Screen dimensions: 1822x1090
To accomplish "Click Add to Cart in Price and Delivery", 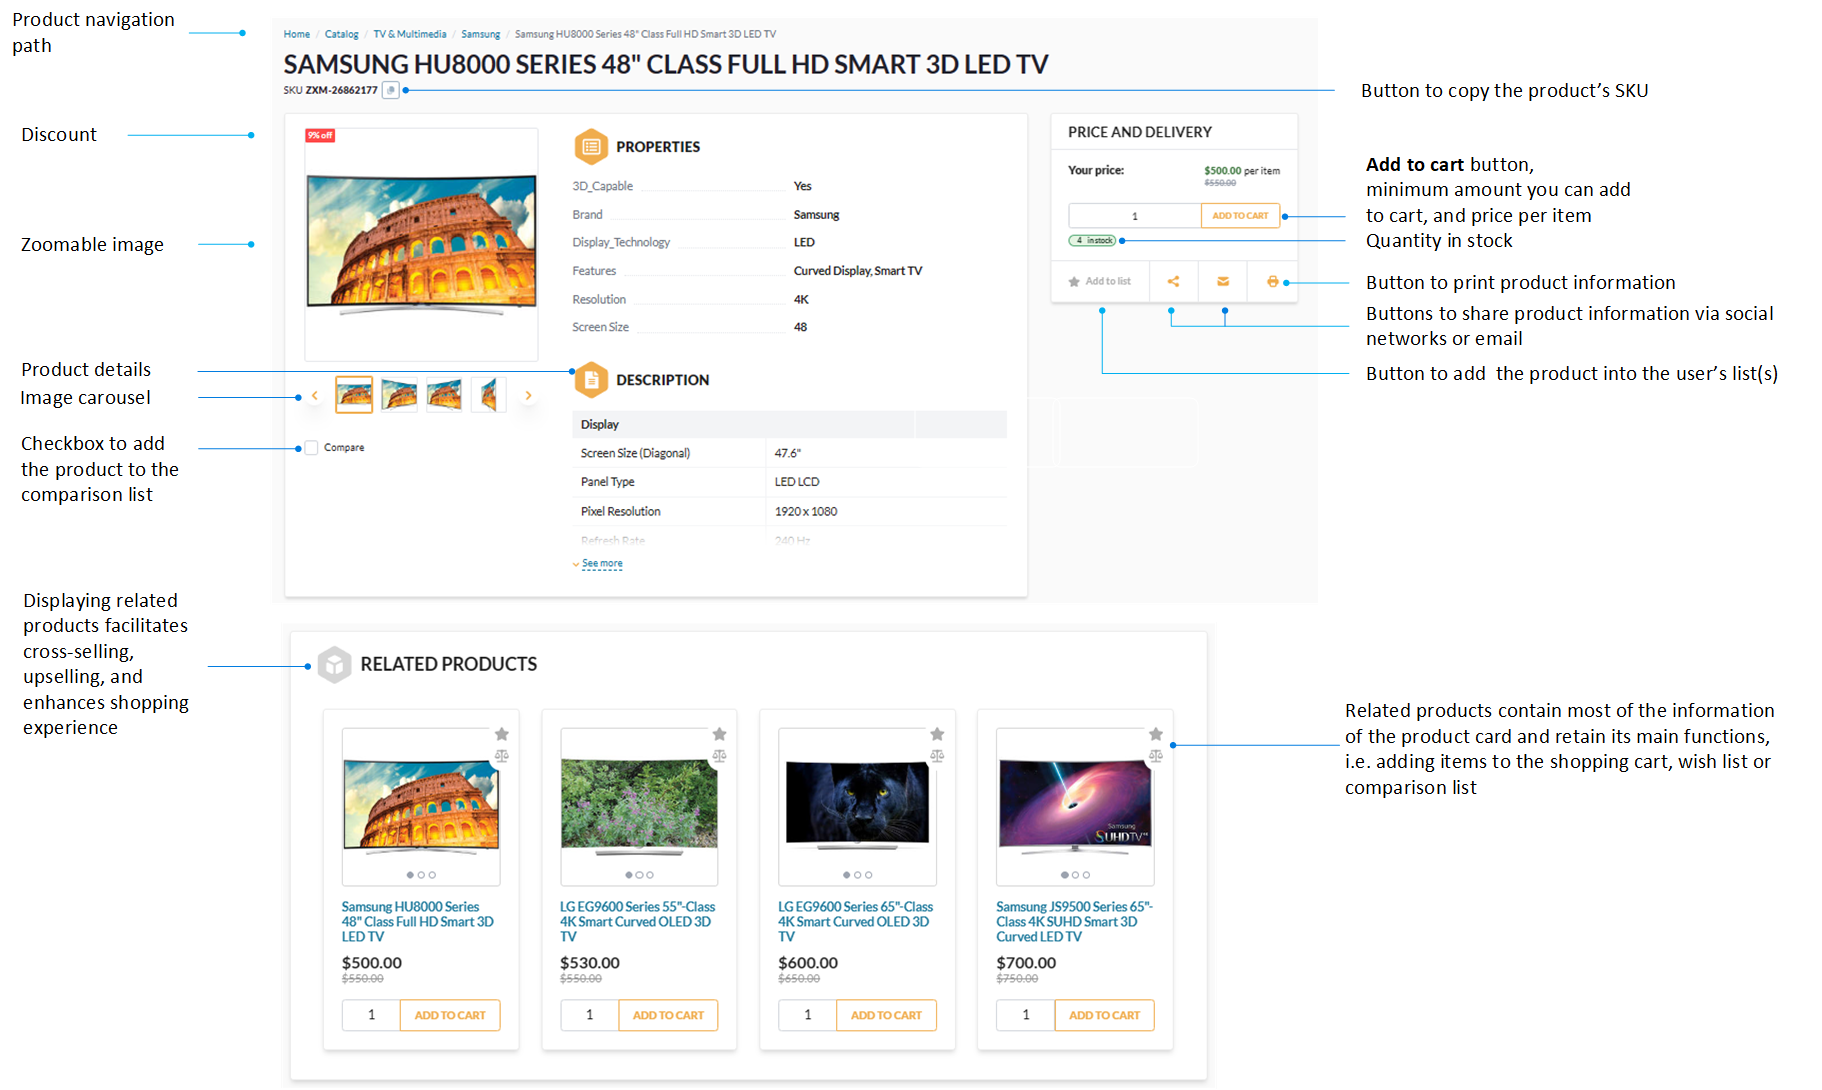I will coord(1240,216).
